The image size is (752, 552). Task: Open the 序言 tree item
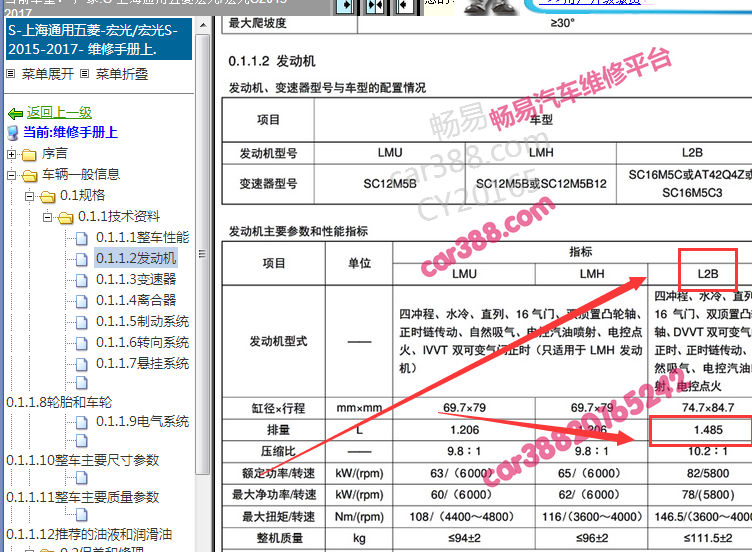point(55,153)
